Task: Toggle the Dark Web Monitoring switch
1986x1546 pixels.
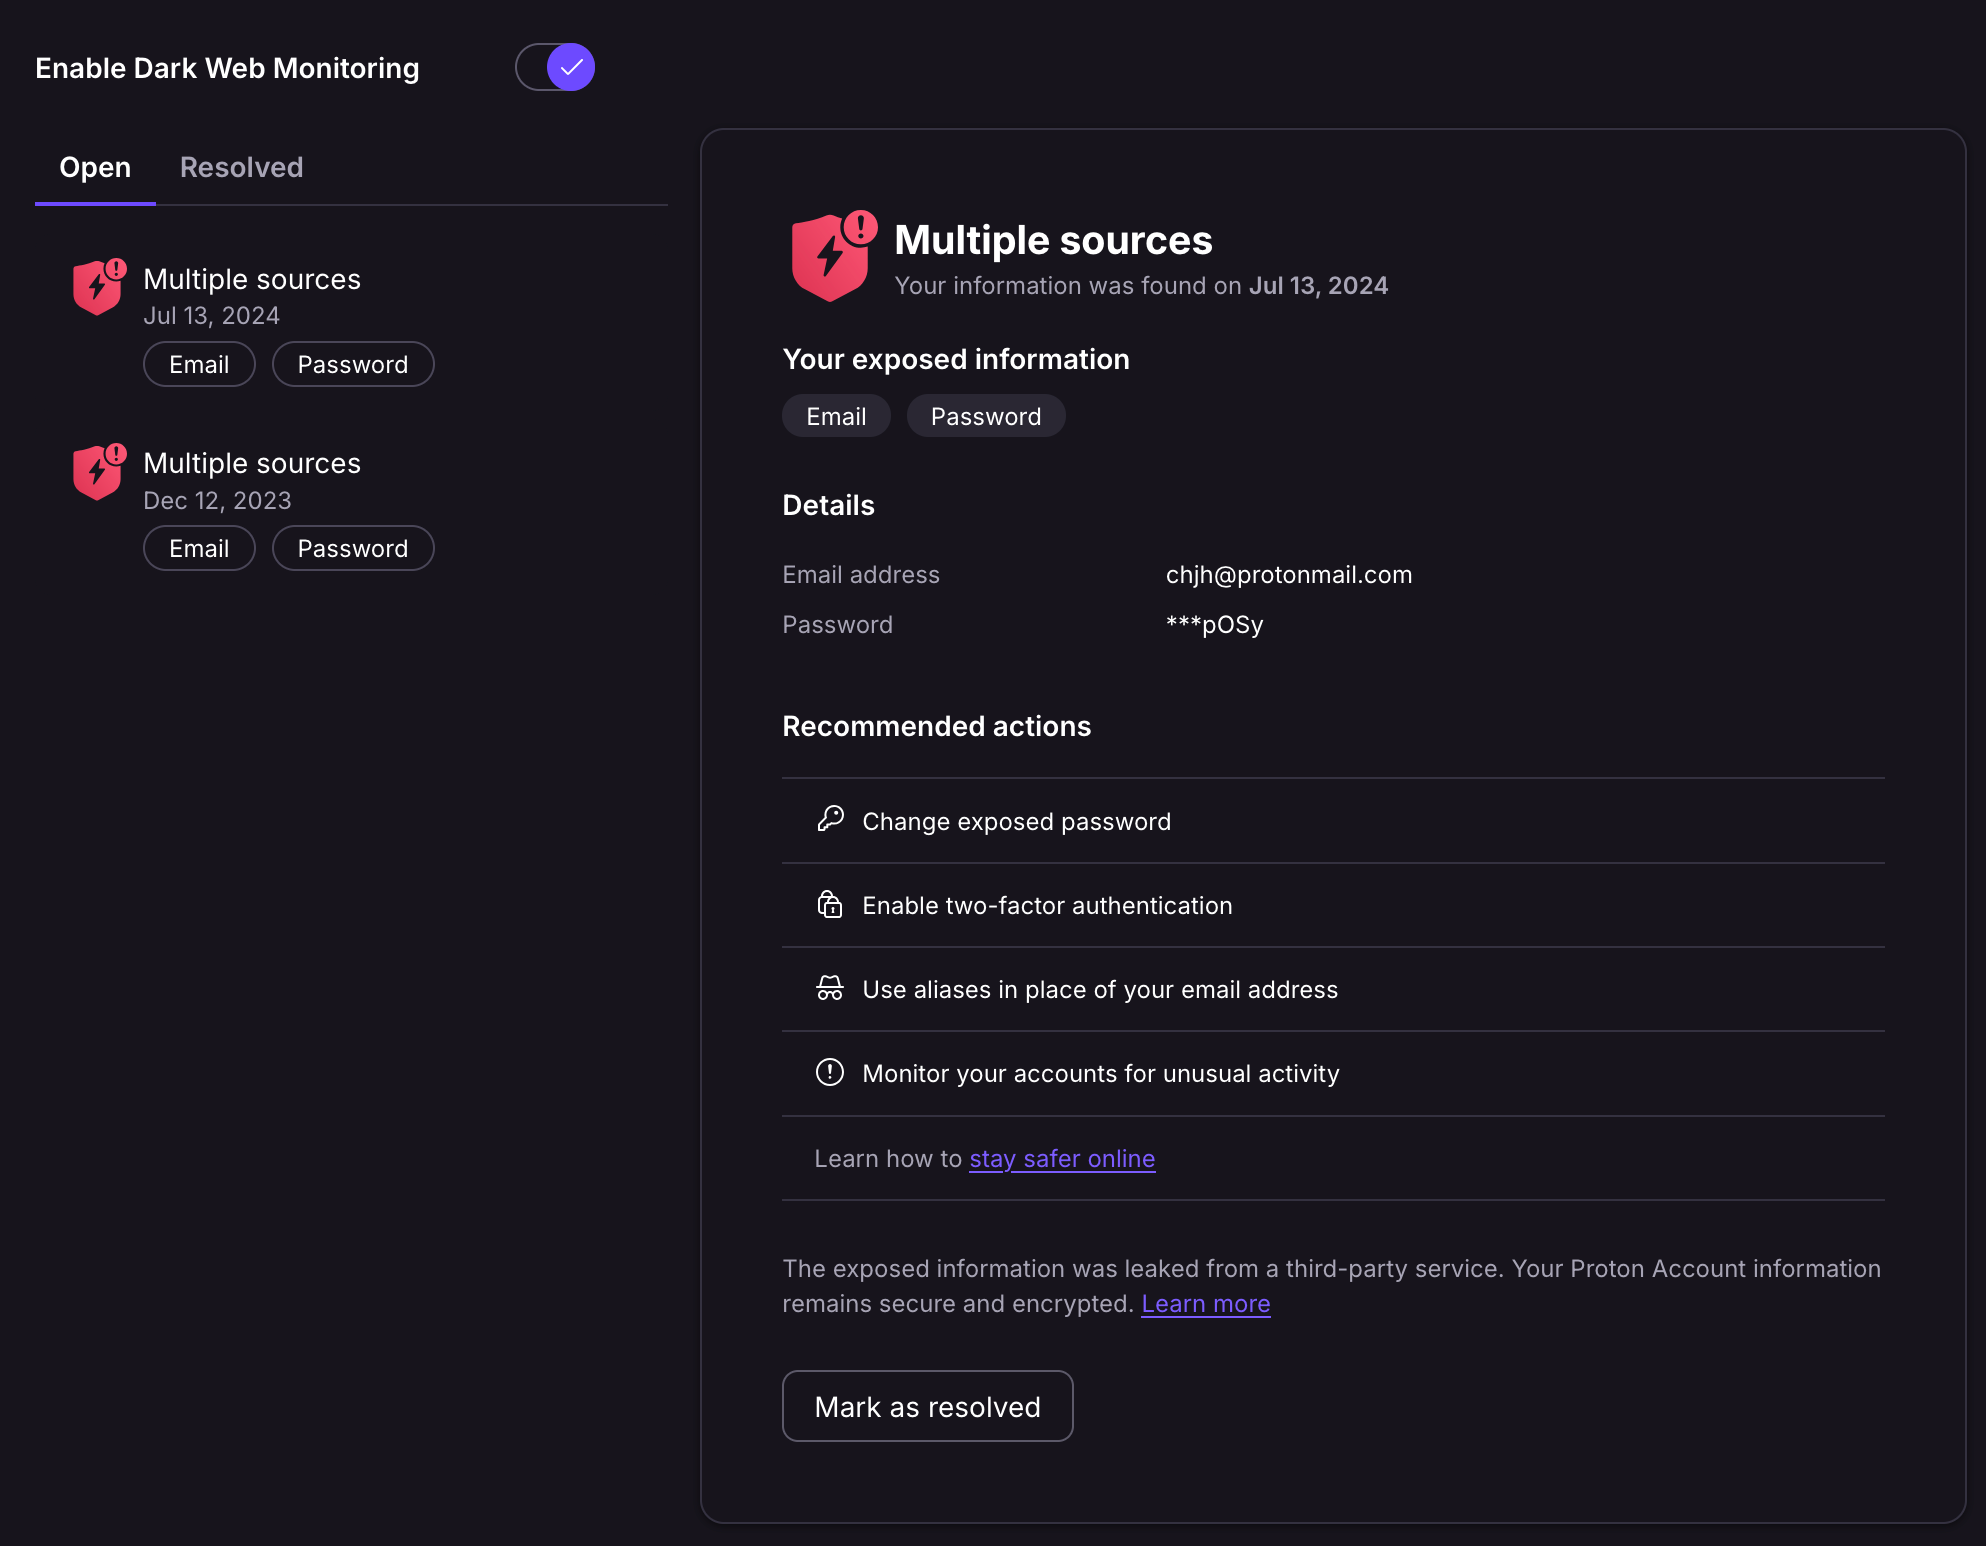Action: click(556, 66)
